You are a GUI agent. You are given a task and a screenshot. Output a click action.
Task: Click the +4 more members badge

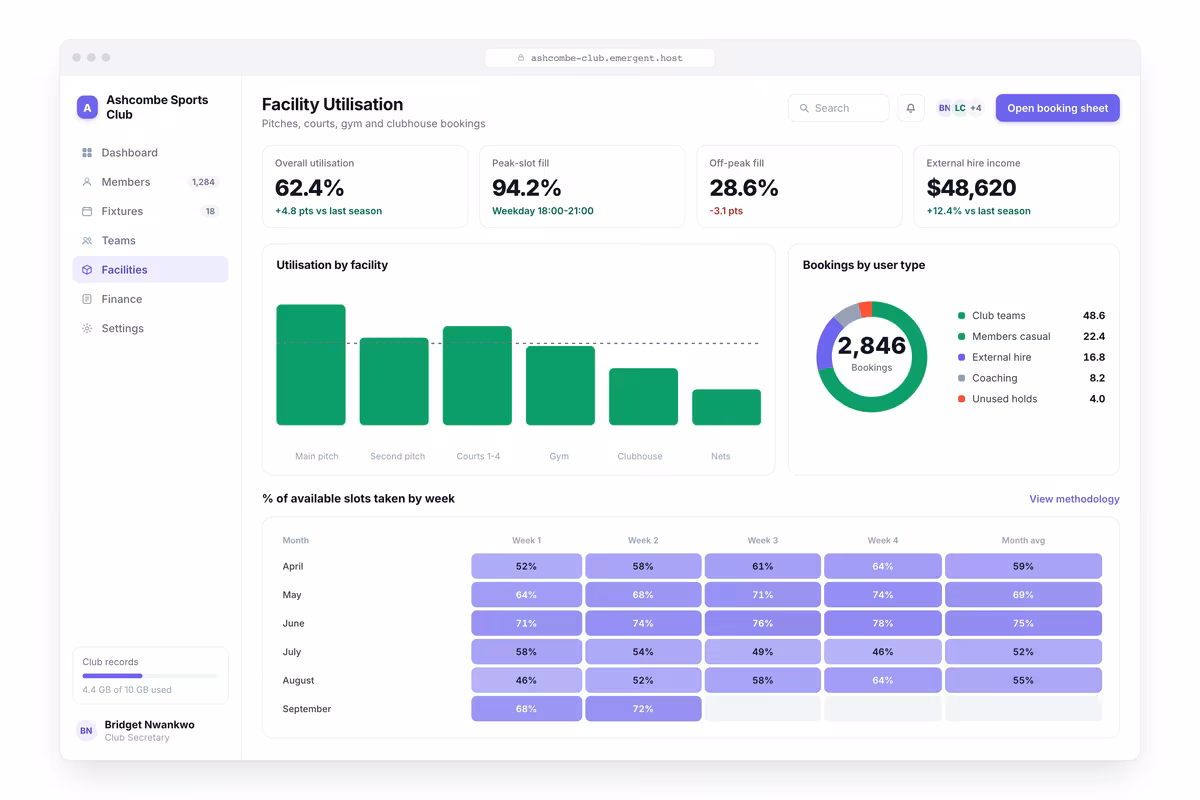(975, 108)
